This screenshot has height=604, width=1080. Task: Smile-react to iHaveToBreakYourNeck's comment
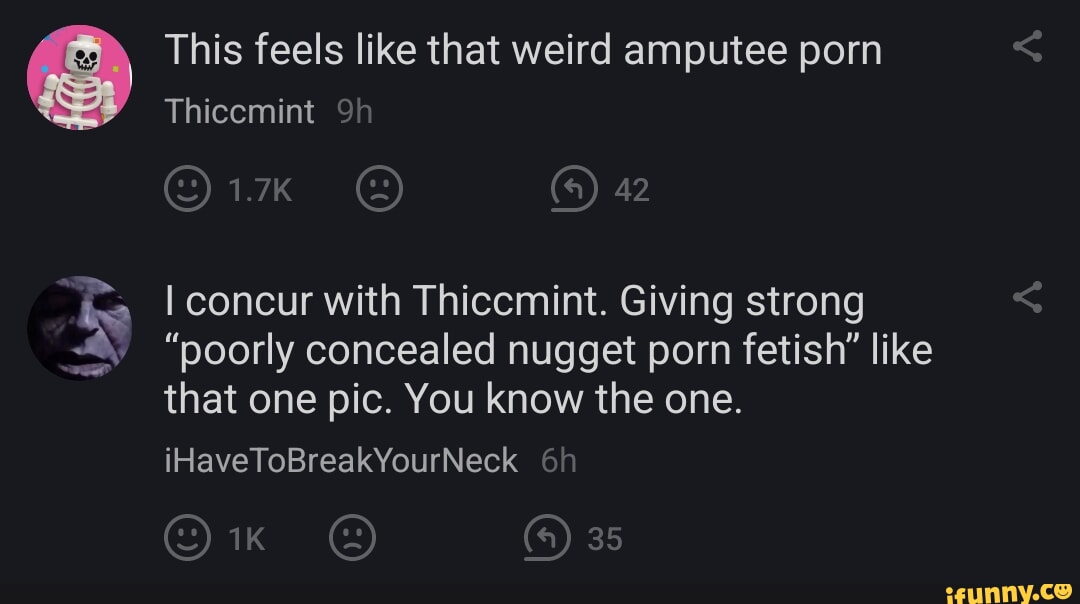pyautogui.click(x=187, y=537)
